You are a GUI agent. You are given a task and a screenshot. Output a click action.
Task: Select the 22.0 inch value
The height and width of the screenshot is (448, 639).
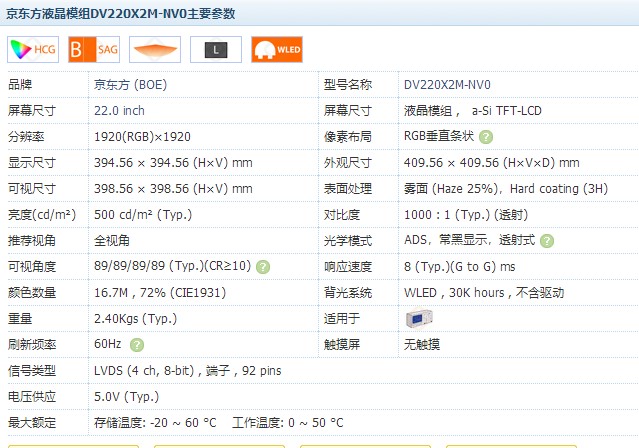point(119,110)
